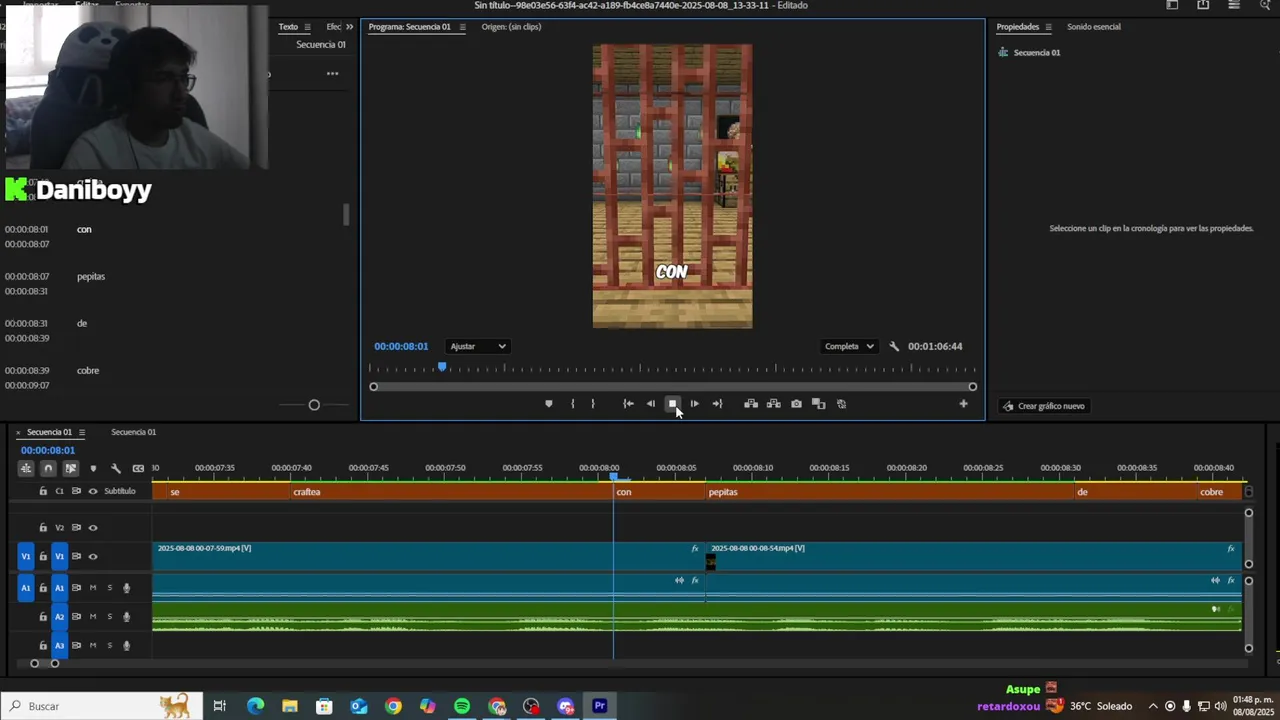1280x720 pixels.
Task: Click the Extract button
Action: coord(773,404)
